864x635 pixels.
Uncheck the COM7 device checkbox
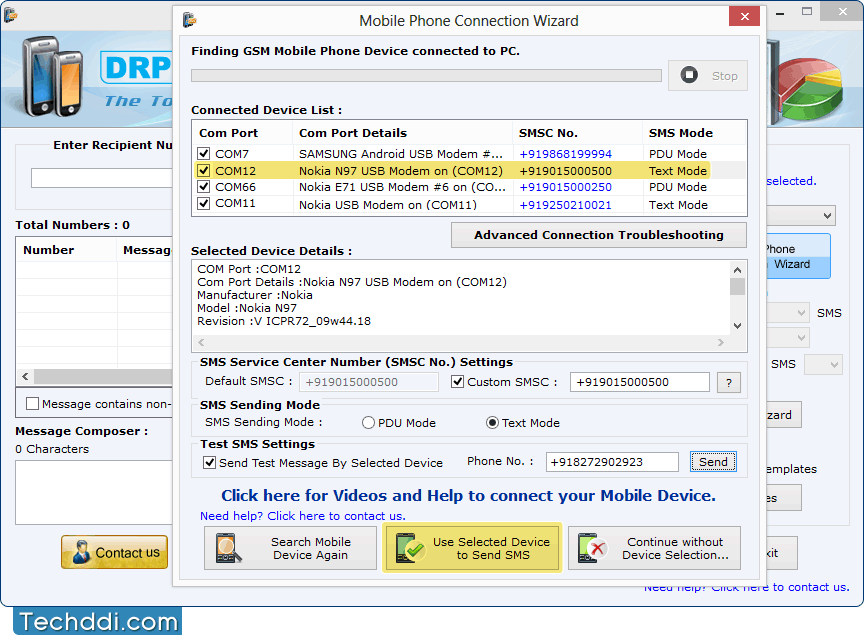(204, 153)
